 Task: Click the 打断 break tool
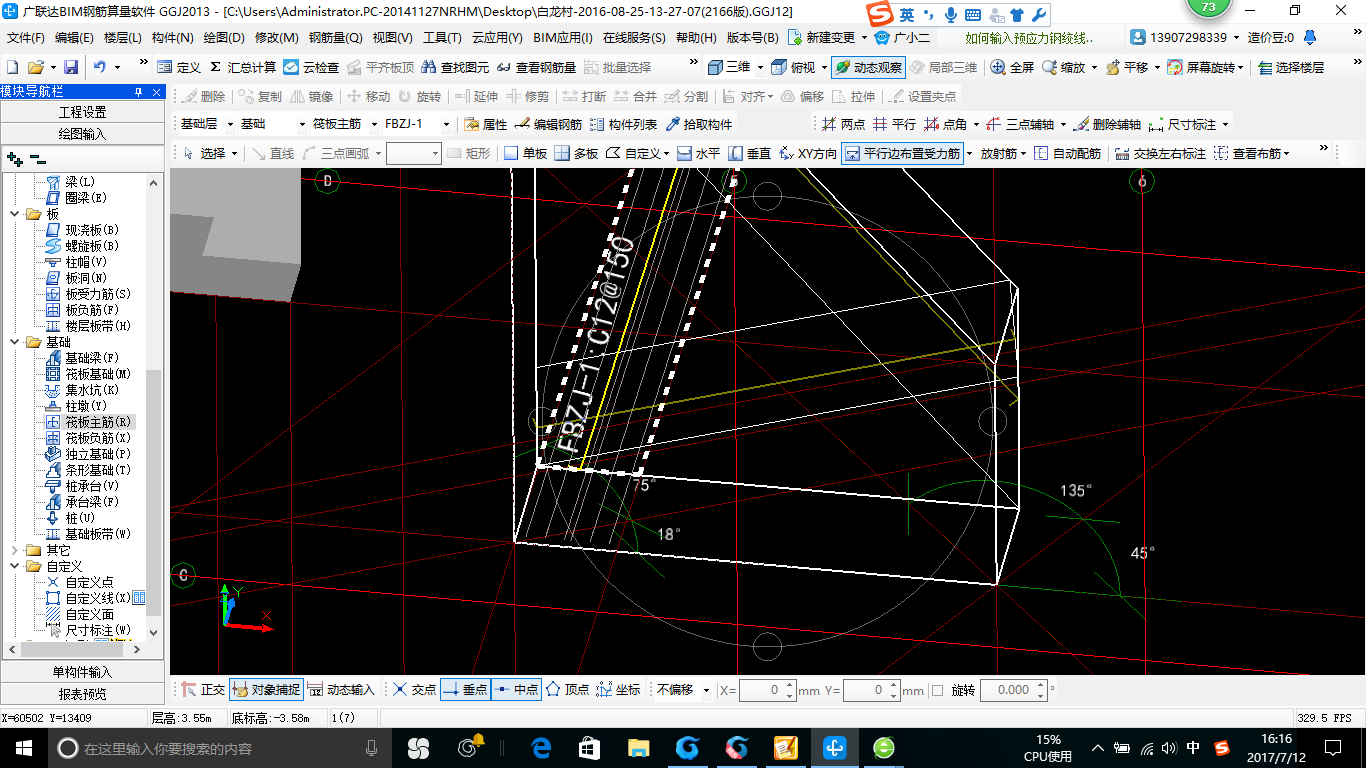pos(584,96)
